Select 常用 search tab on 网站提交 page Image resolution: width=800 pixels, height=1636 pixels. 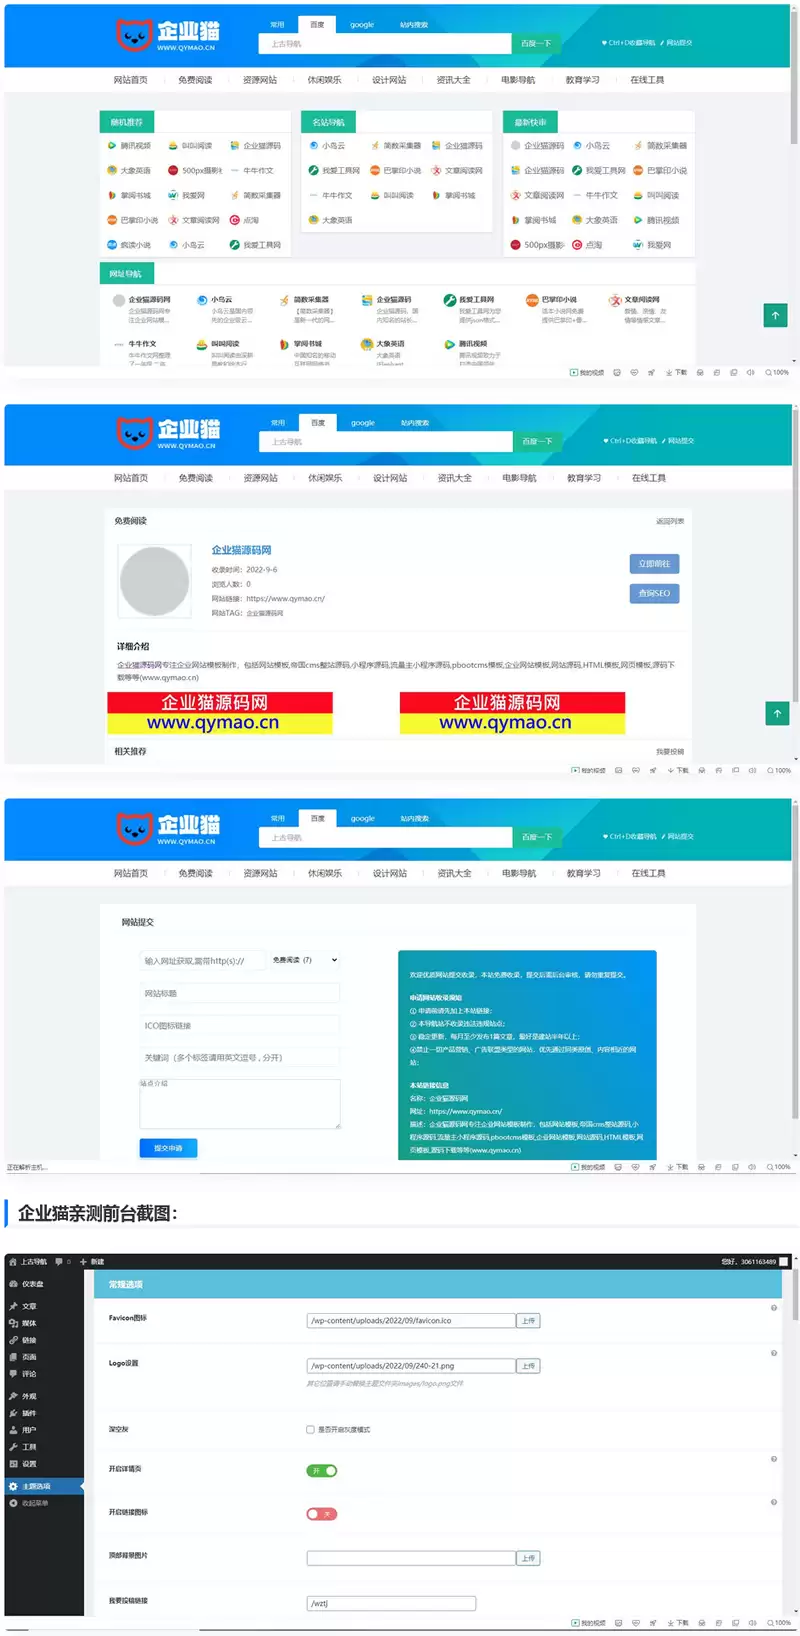[278, 818]
